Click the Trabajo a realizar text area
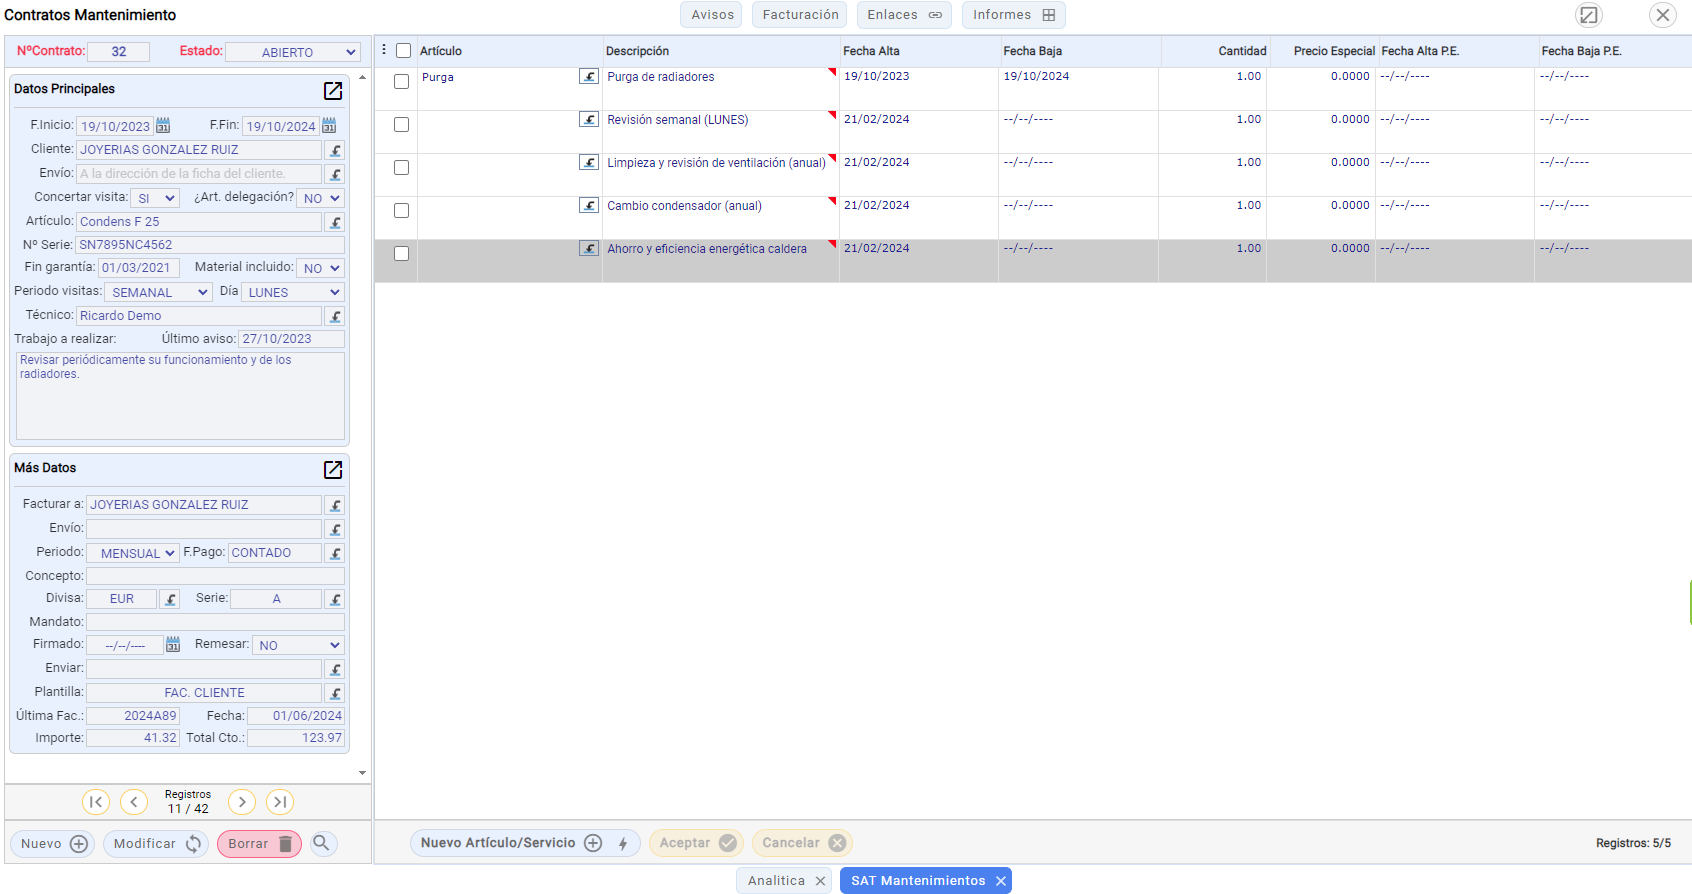1692x894 pixels. click(x=180, y=396)
